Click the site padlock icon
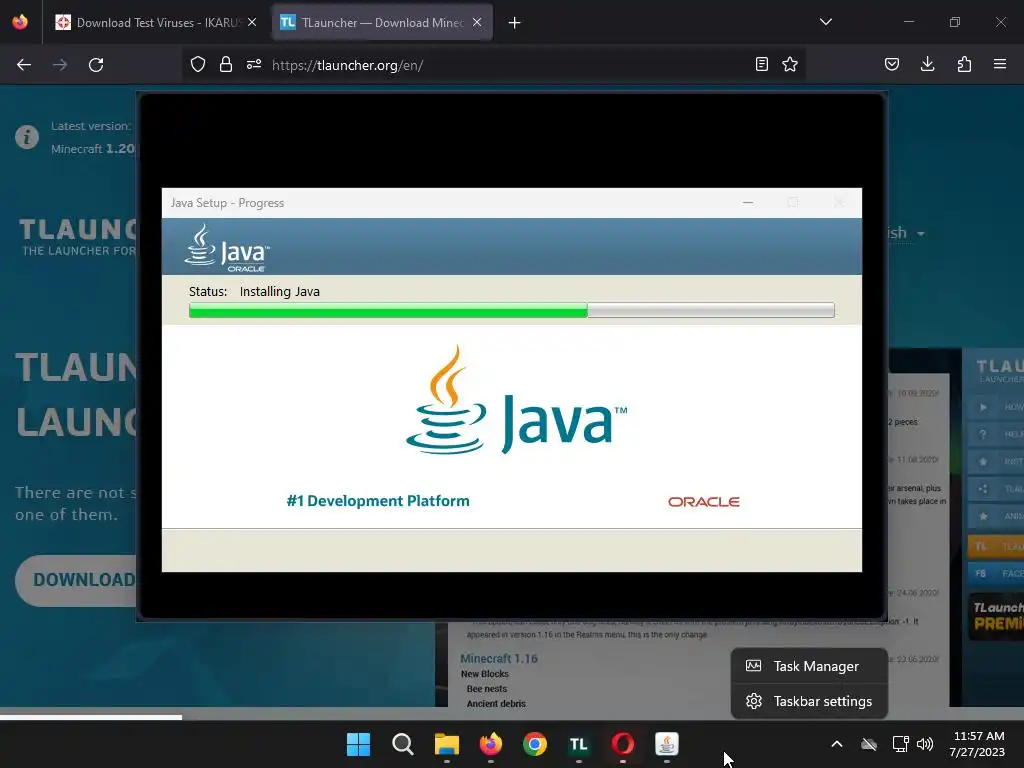This screenshot has height=768, width=1024. click(226, 64)
